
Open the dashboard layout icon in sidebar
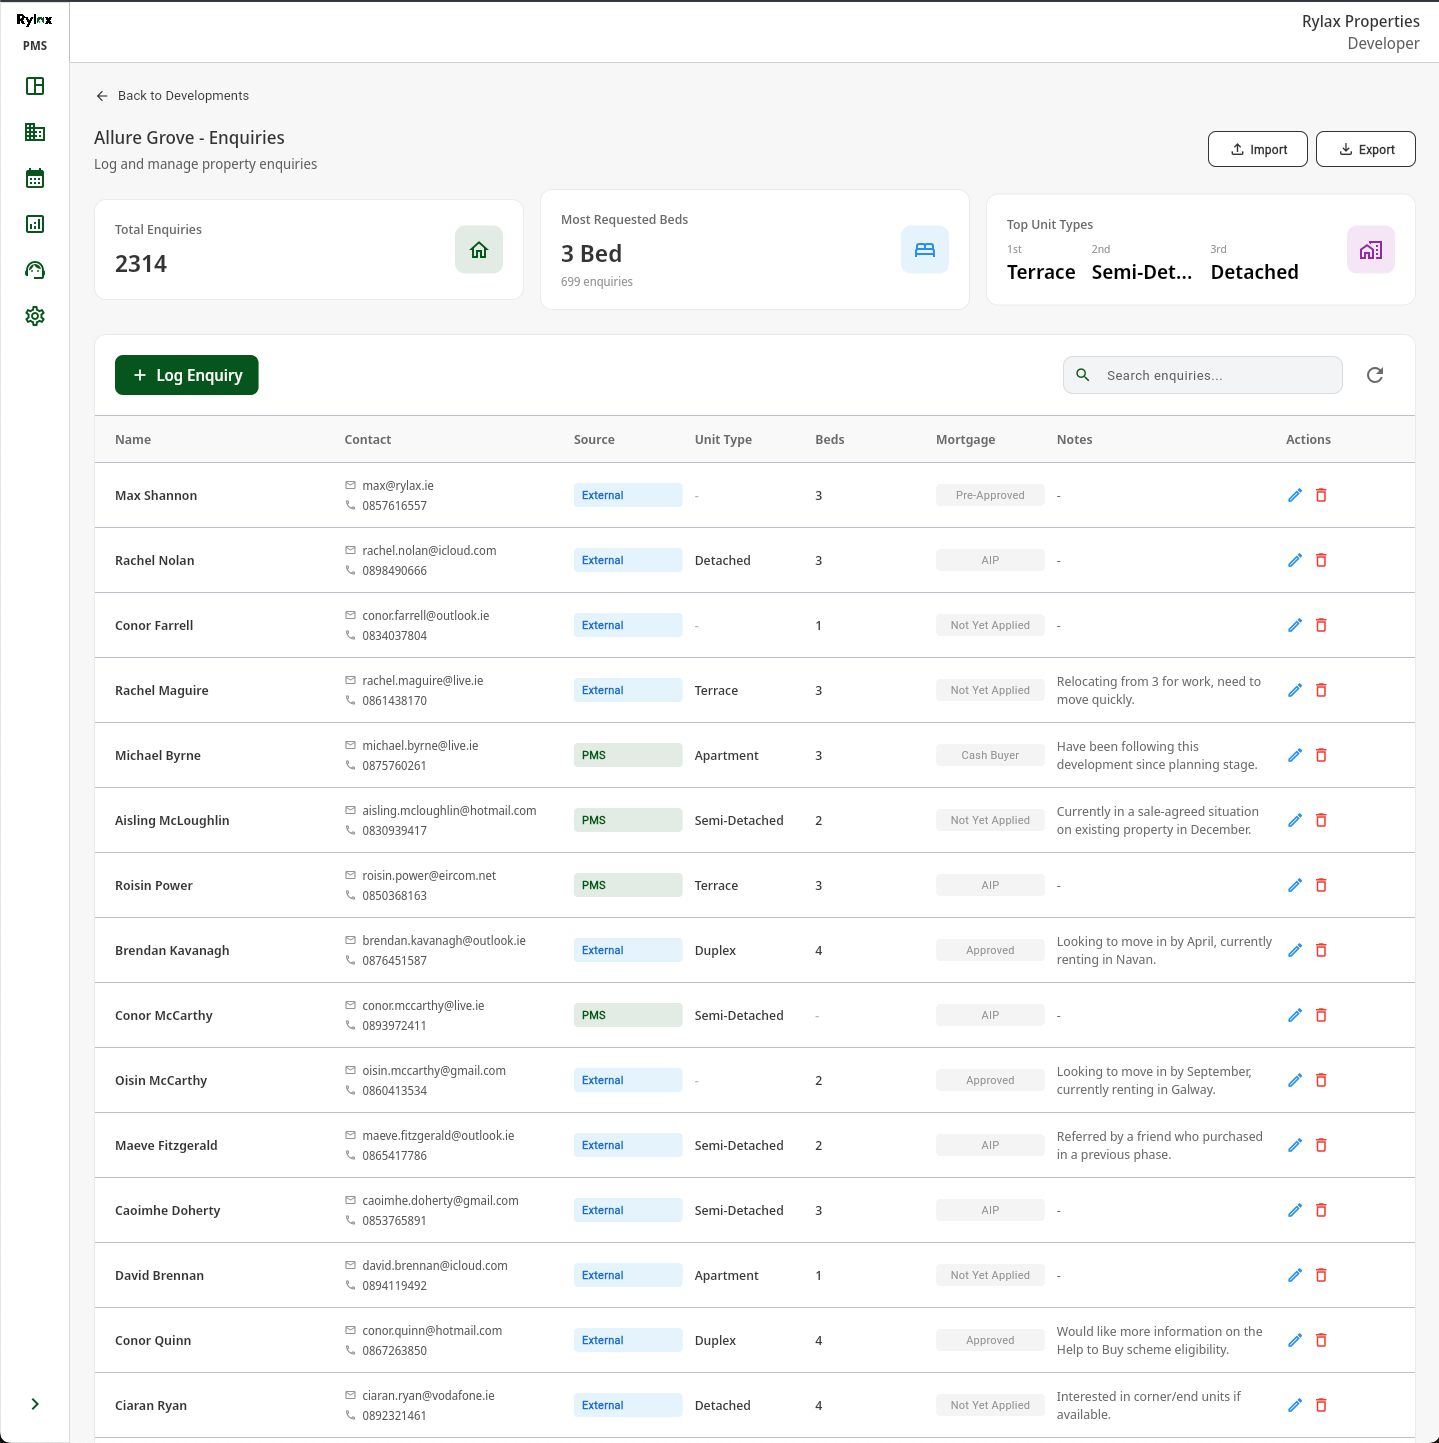pyautogui.click(x=35, y=86)
